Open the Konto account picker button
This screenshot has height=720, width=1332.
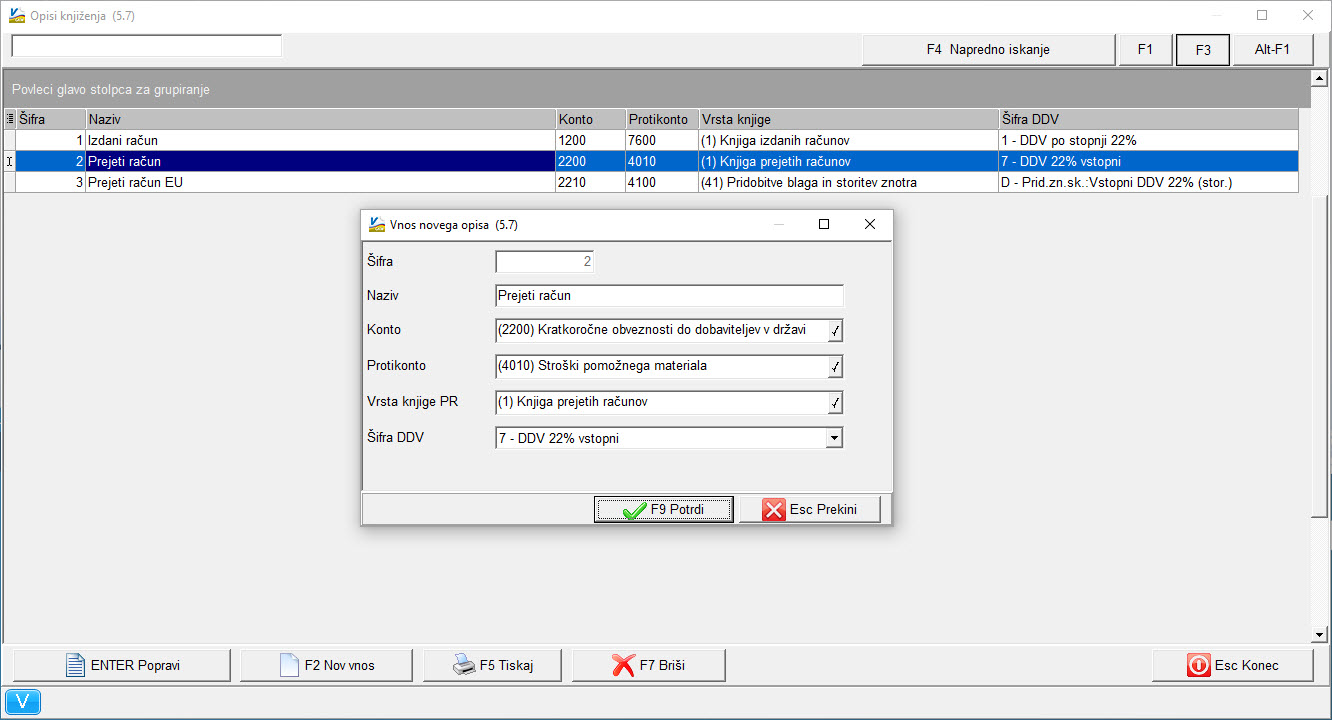pyautogui.click(x=835, y=331)
